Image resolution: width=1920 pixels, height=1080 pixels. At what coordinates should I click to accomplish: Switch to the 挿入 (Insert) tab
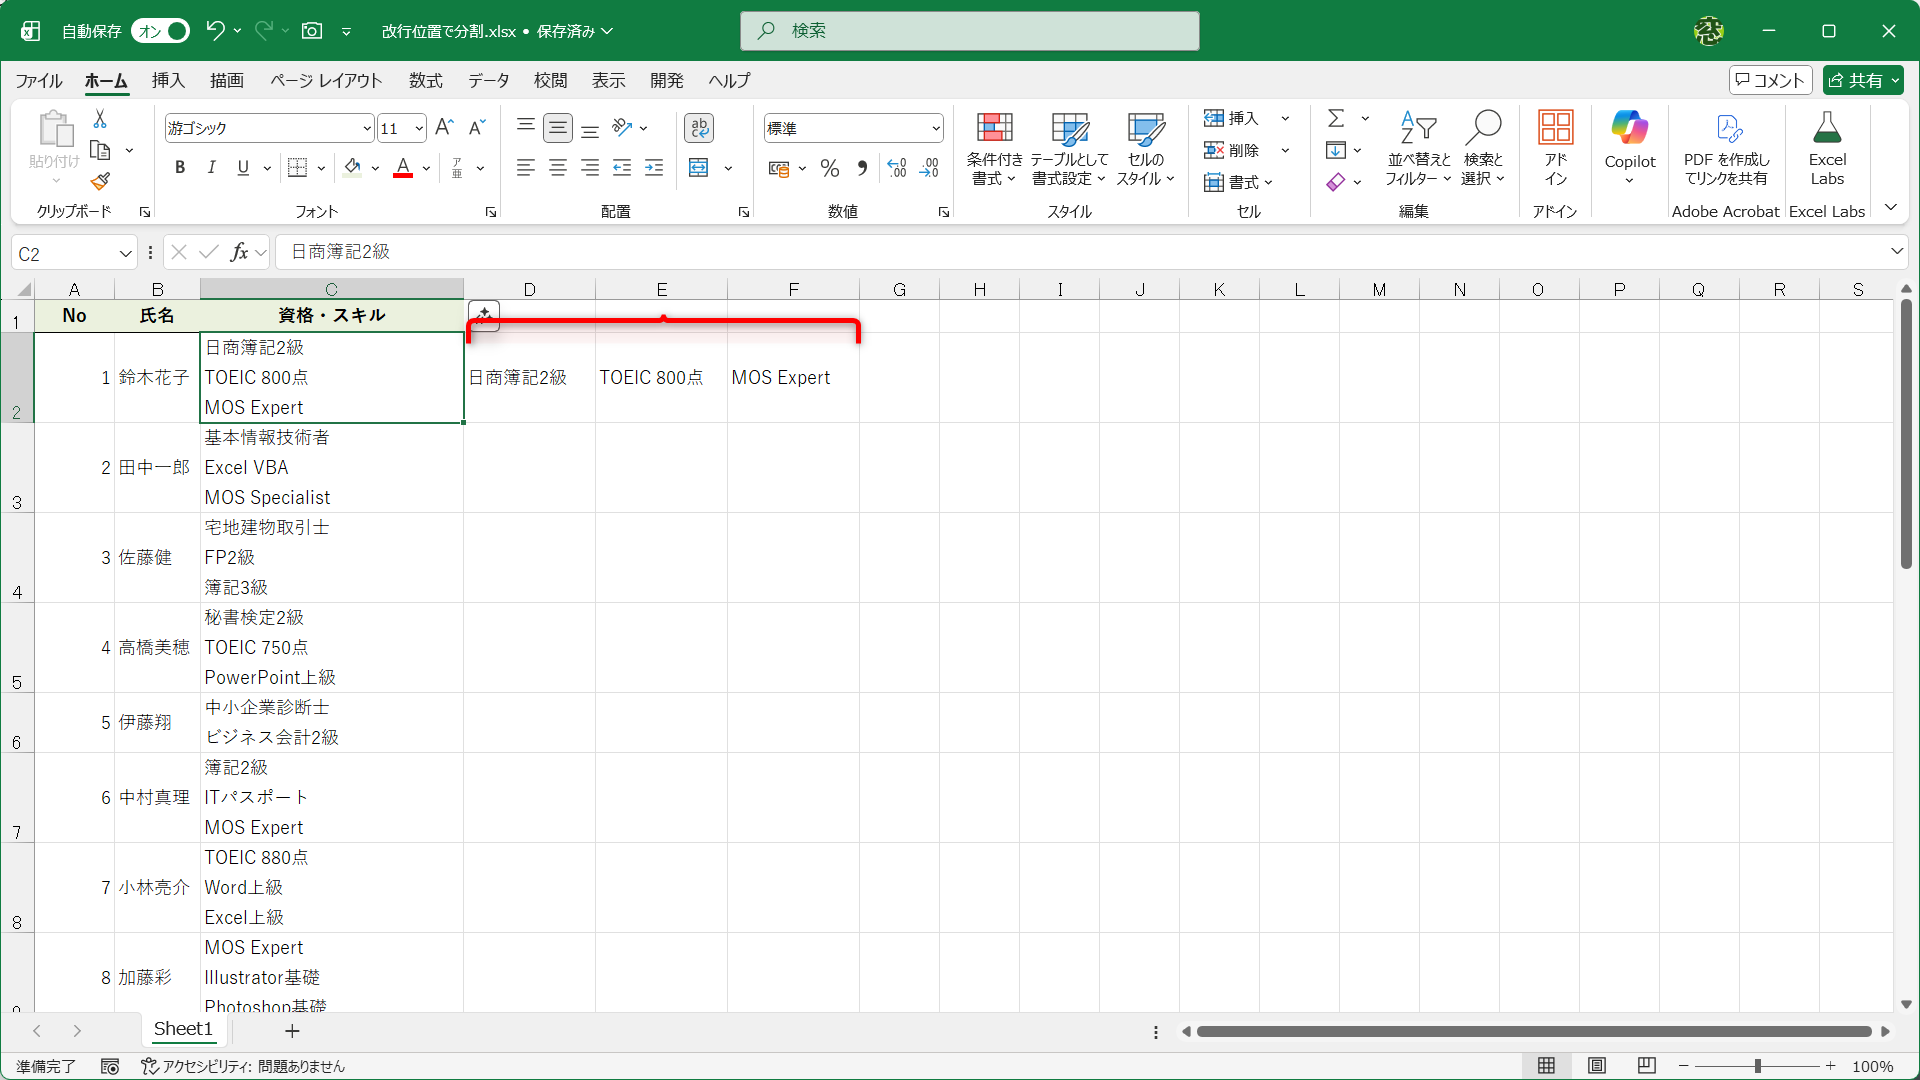168,80
